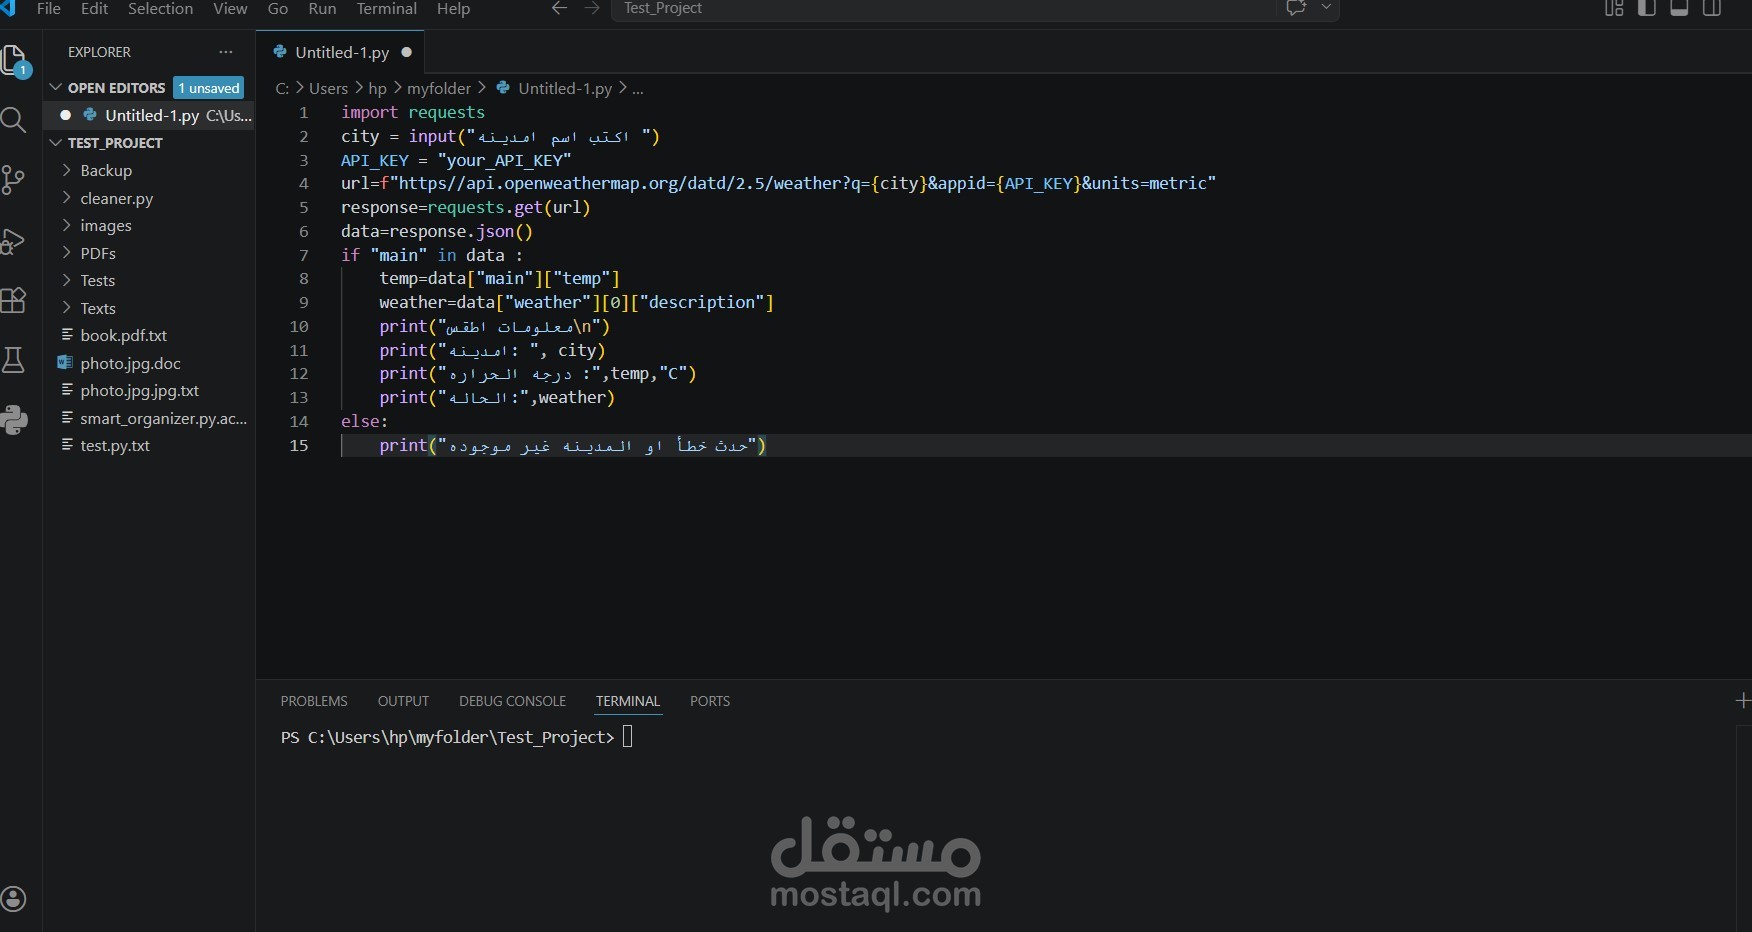The height and width of the screenshot is (932, 1752).
Task: Add a new terminal with plus icon
Action: click(1743, 701)
